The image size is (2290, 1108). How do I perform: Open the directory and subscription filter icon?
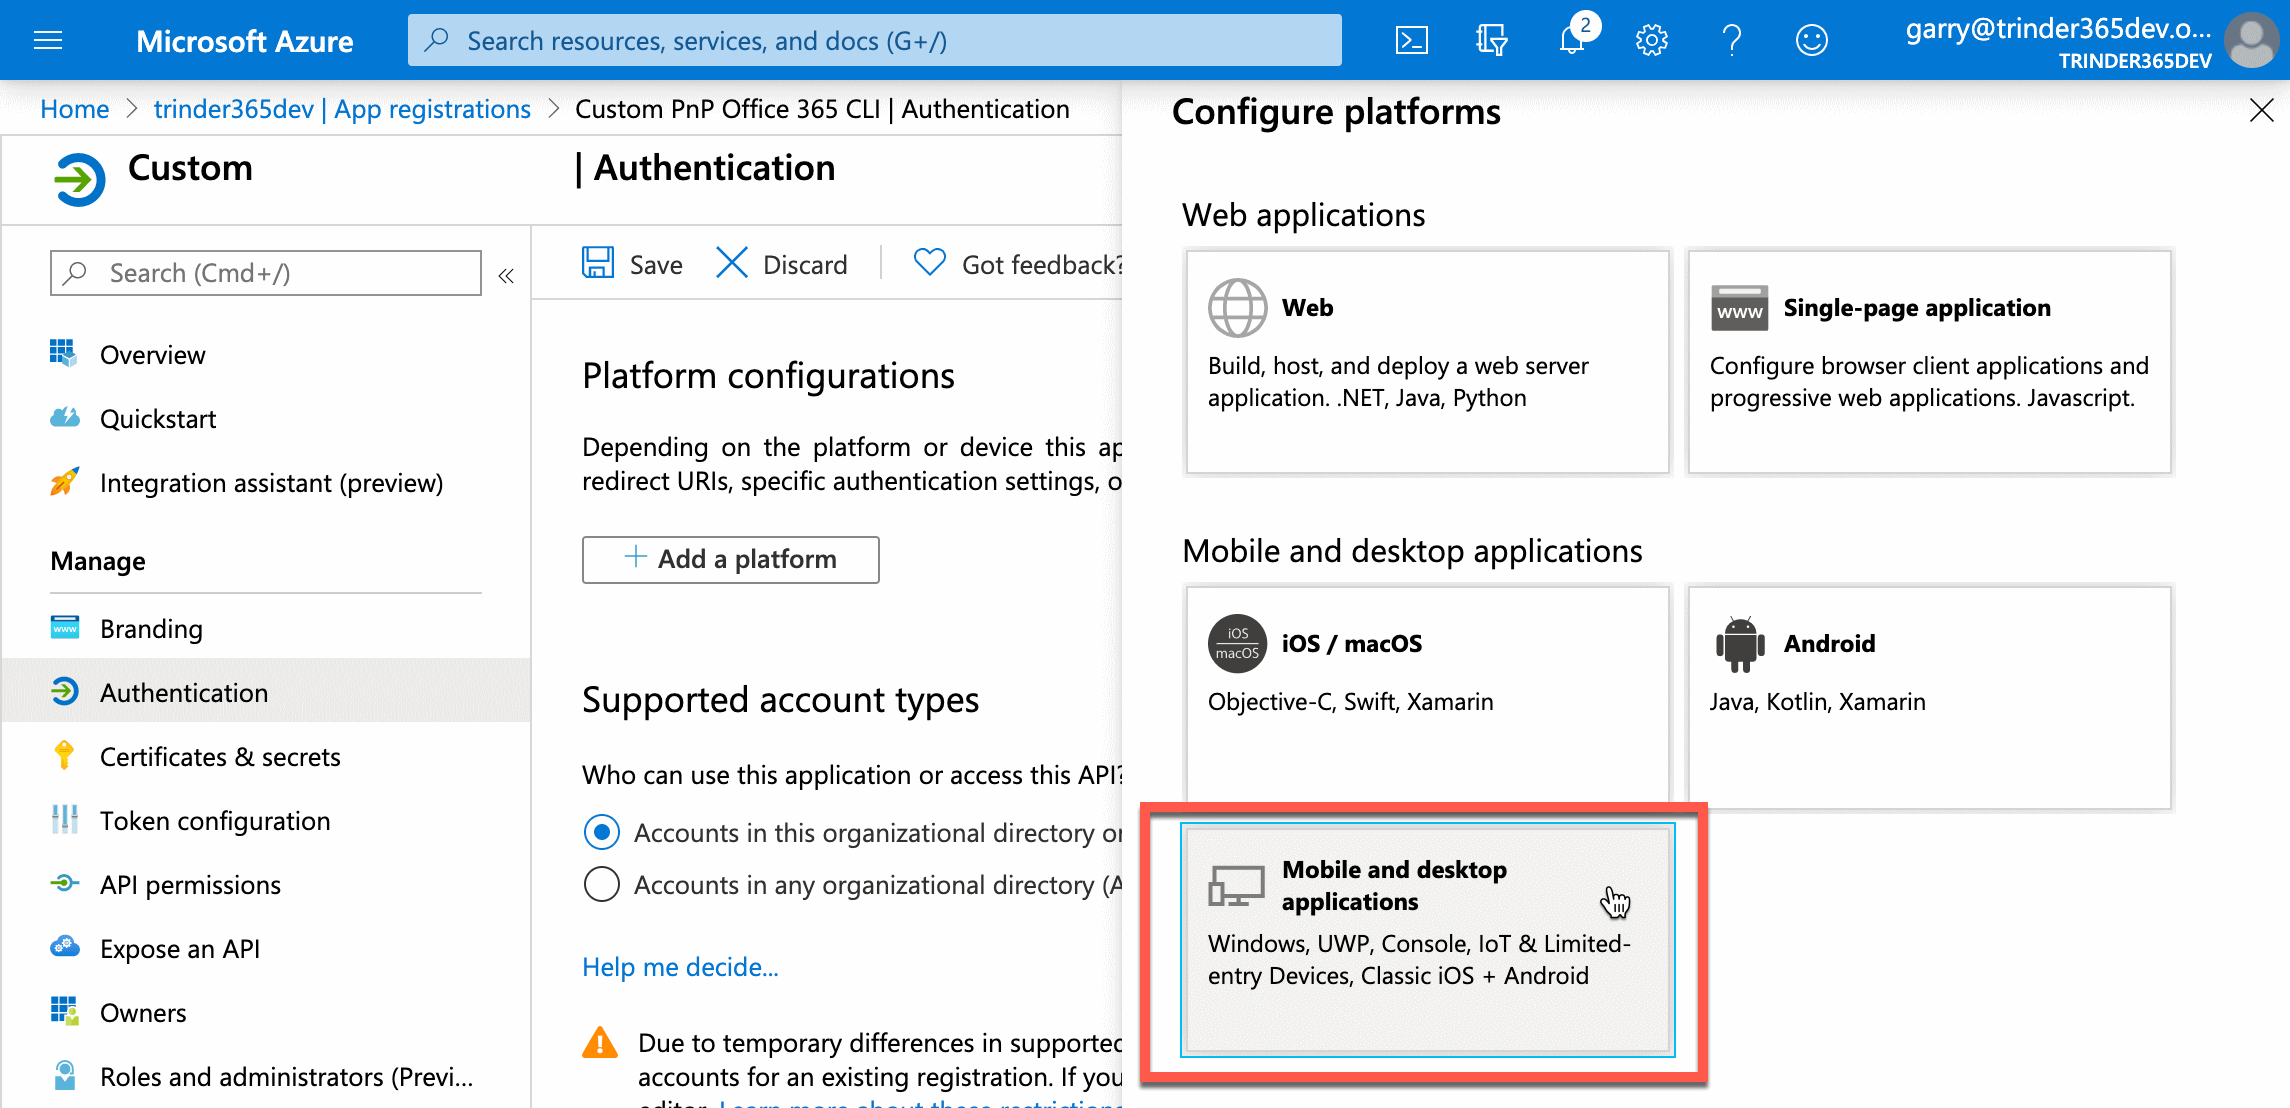pos(1491,40)
